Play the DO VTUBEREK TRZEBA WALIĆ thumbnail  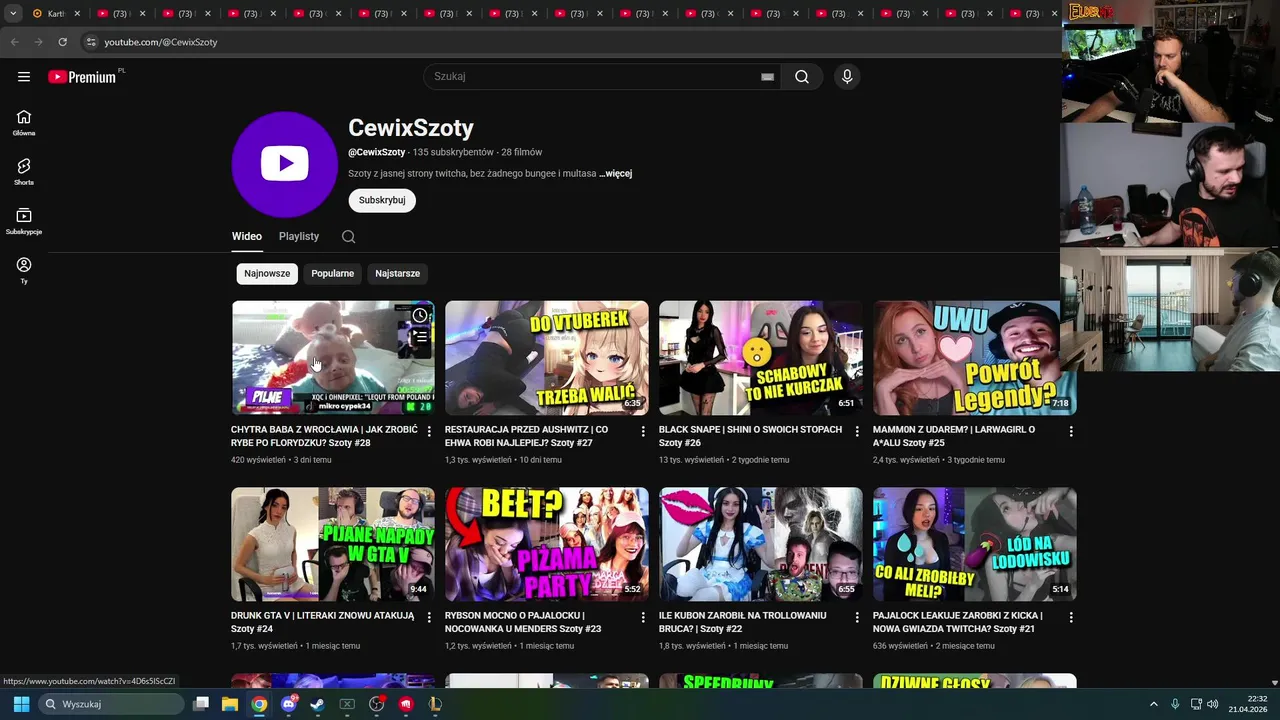tap(547, 358)
